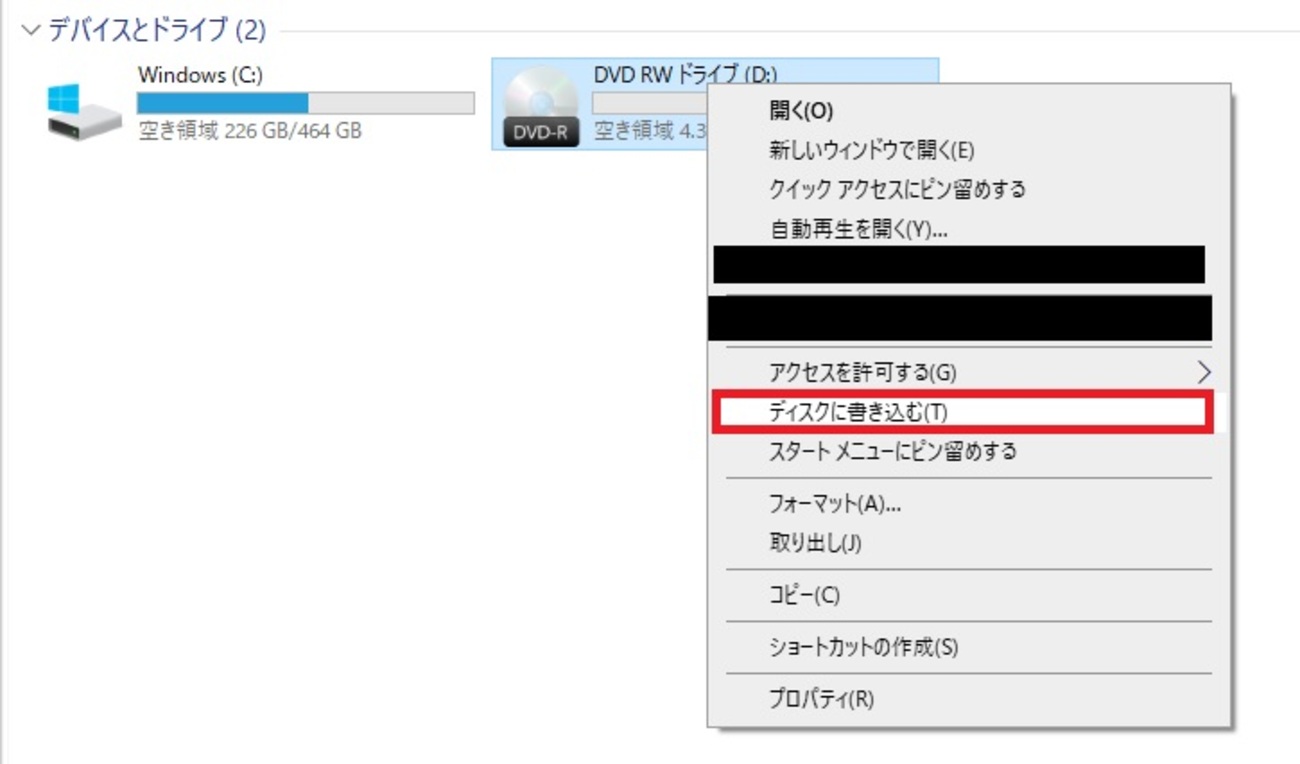The image size is (1300, 764).
Task: Click the デバイスとドライブ (2) header text
Action: pyautogui.click(x=157, y=31)
